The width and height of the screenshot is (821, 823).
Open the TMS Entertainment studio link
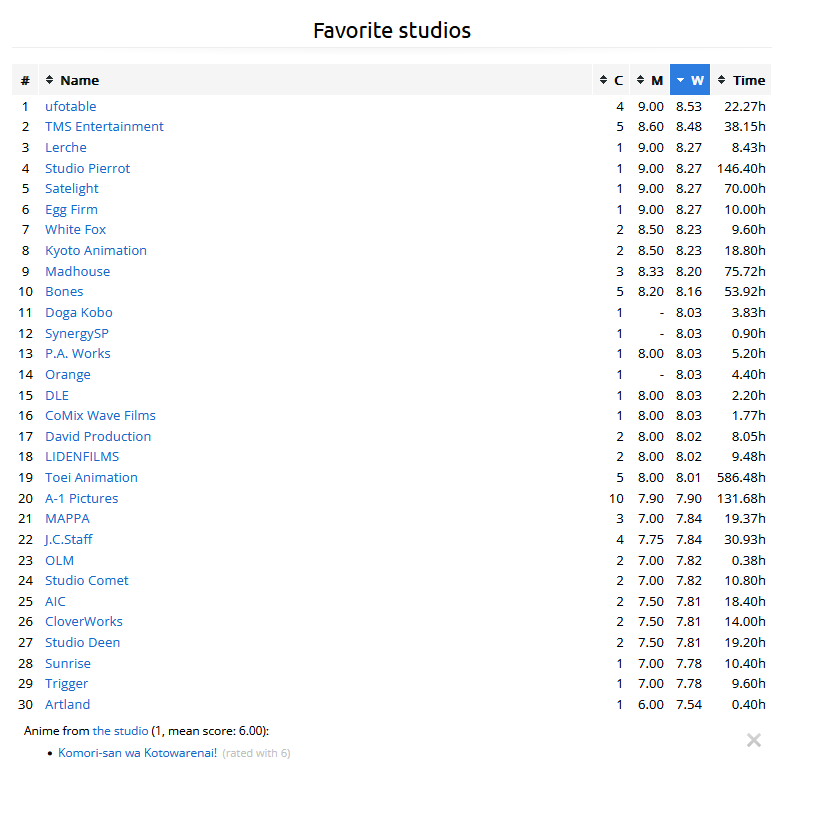[104, 127]
